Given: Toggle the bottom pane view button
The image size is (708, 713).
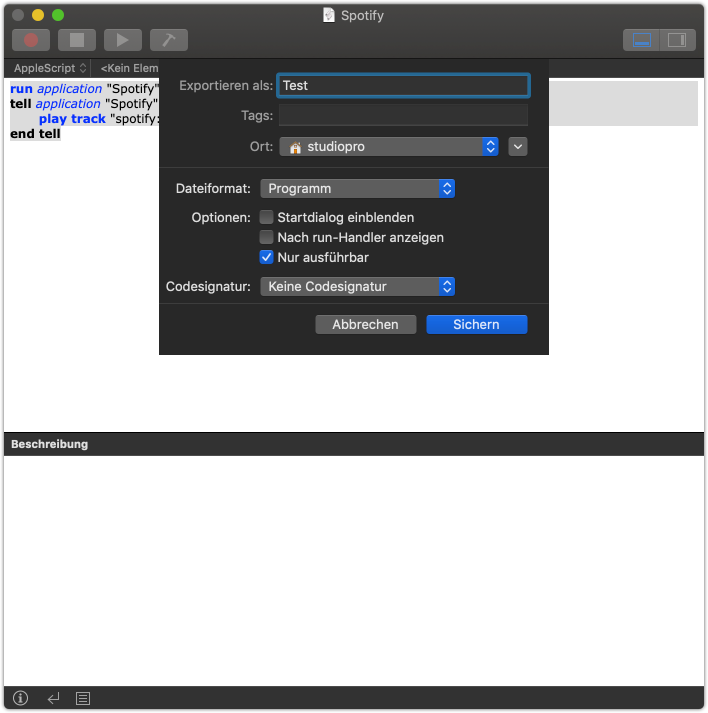Looking at the screenshot, I should tap(642, 40).
